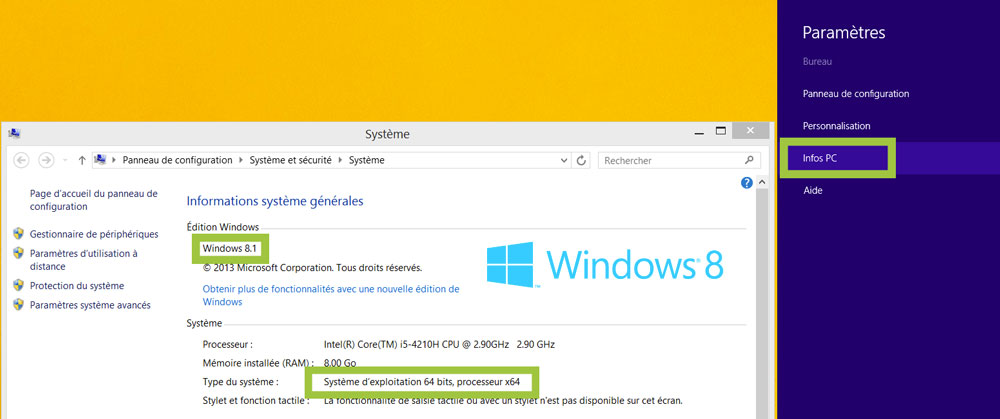Go up one level with the up arrow
1000x419 pixels.
click(x=81, y=160)
